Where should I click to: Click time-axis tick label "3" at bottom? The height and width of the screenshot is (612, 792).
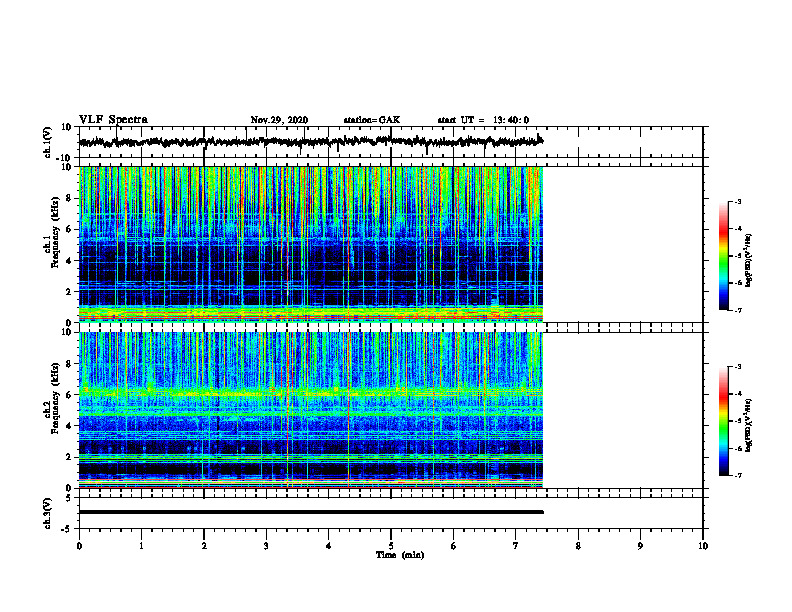[266, 546]
